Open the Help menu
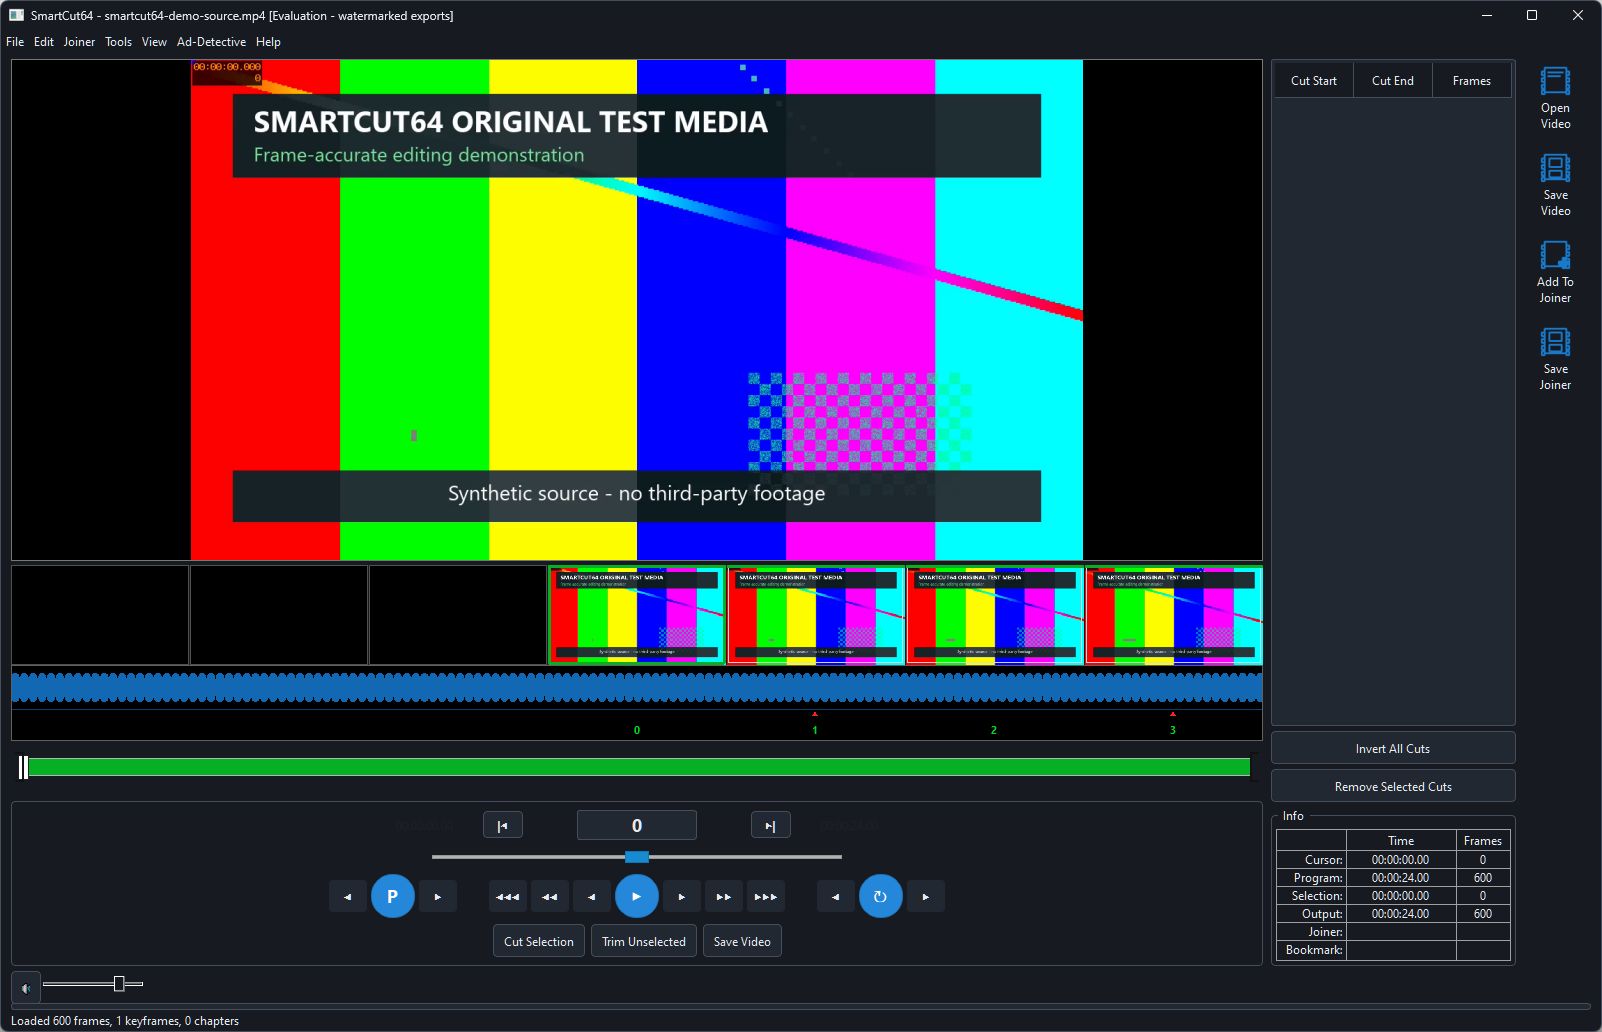The image size is (1602, 1032). [268, 42]
